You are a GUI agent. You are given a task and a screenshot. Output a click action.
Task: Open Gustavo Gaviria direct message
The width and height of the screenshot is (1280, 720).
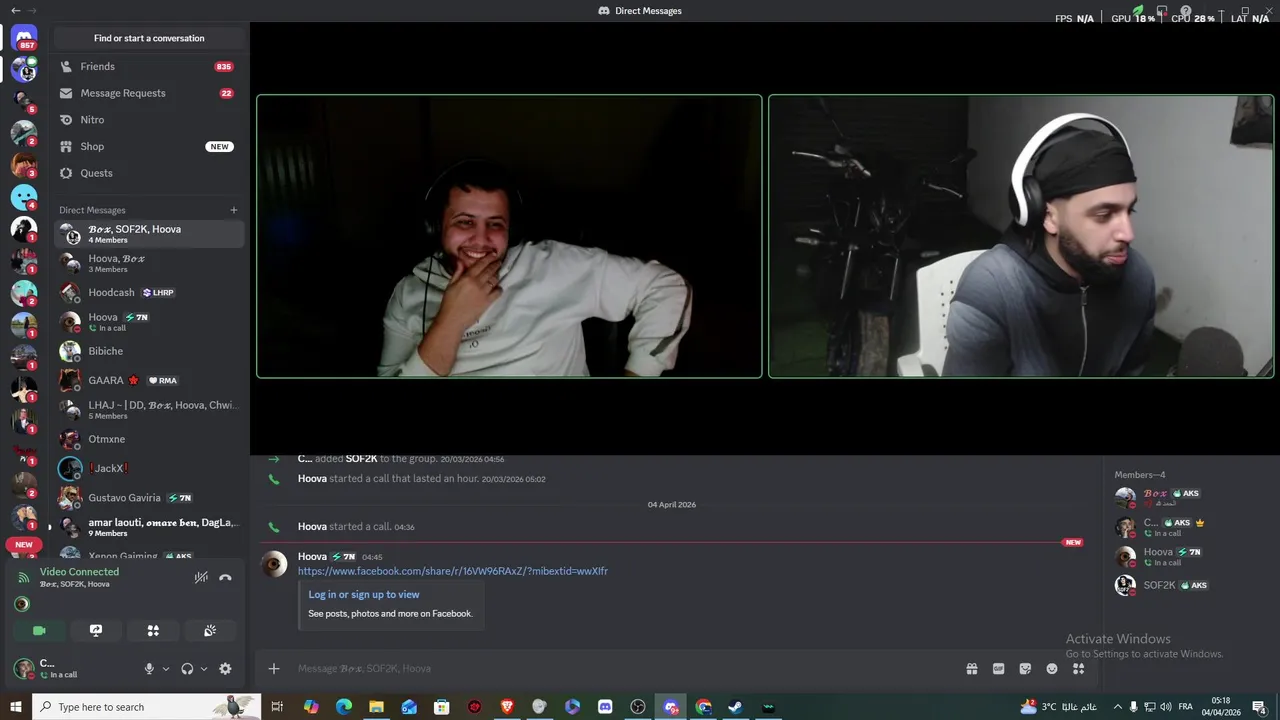(149, 498)
